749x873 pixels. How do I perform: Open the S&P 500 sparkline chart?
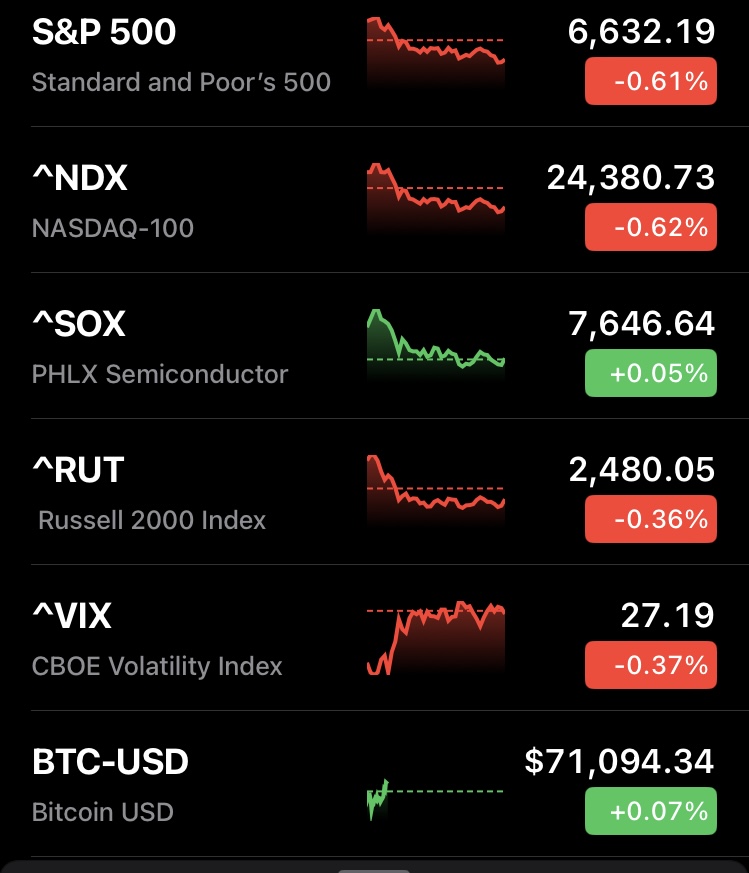436,53
